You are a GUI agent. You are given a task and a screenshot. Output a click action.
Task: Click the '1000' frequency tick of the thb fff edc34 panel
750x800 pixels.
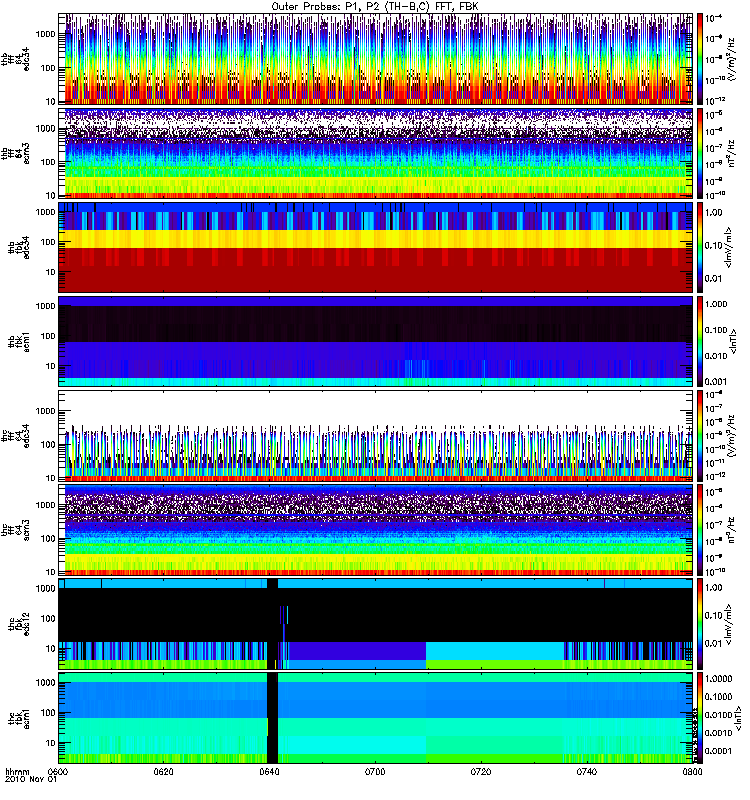point(45,34)
